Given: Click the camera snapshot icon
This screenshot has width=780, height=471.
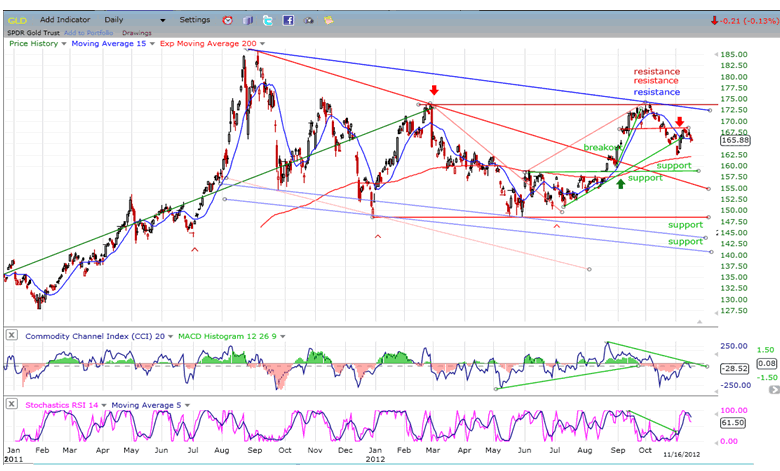Looking at the screenshot, I should pos(307,20).
